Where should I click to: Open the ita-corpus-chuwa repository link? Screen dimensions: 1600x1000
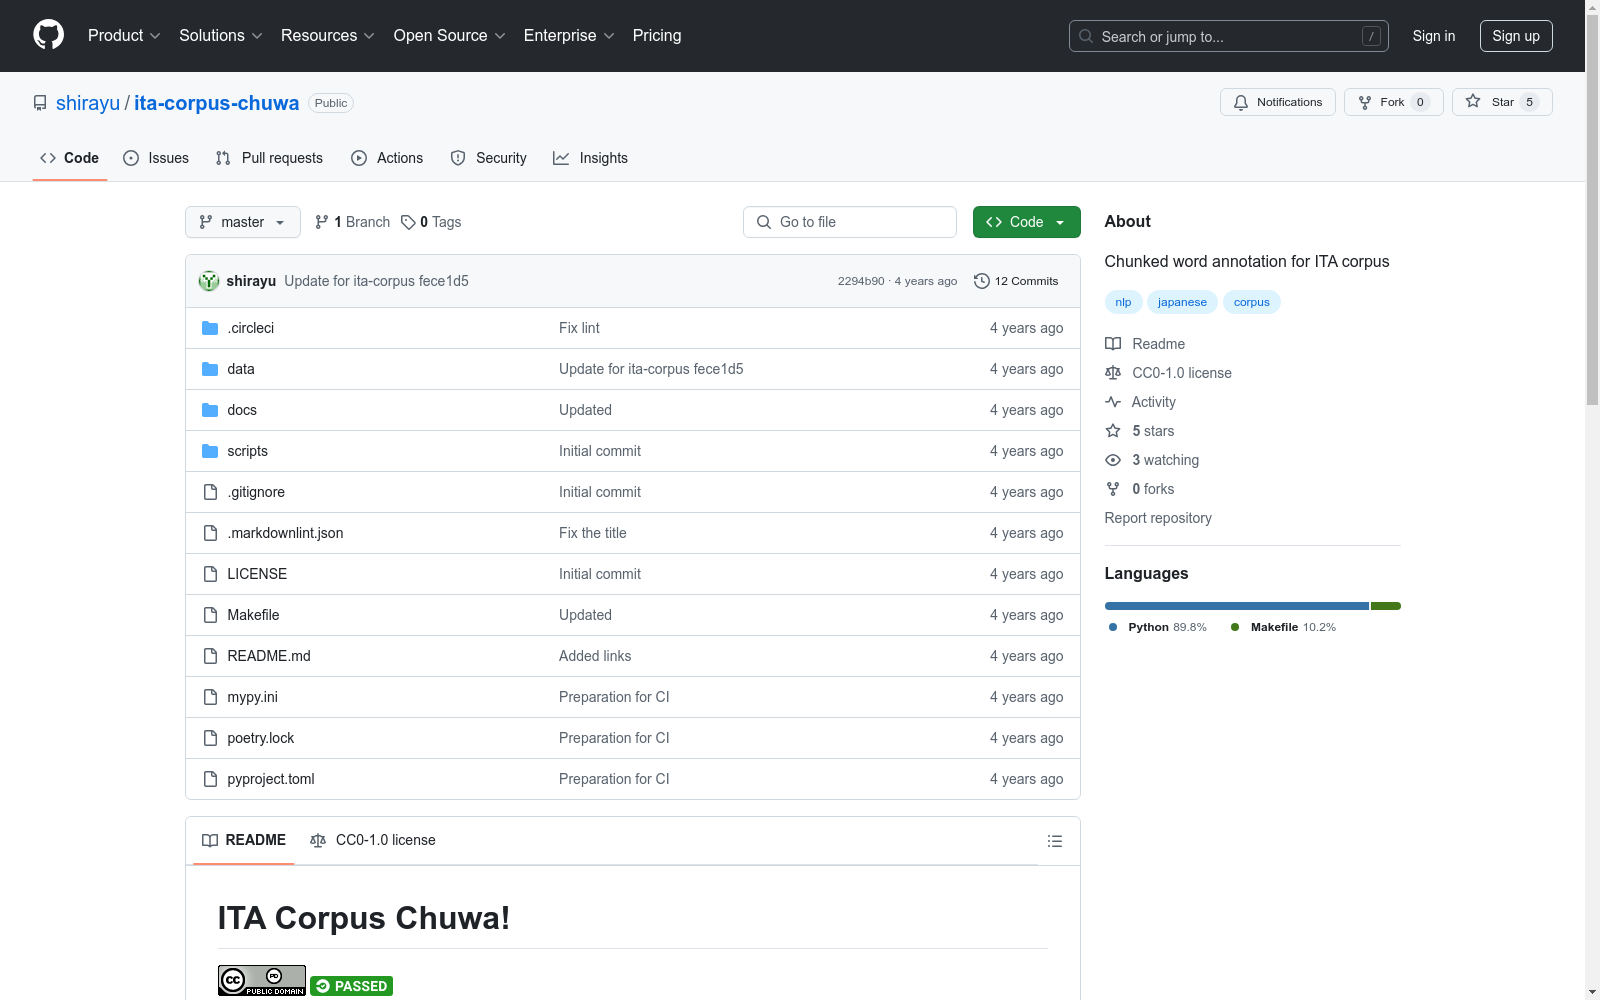click(217, 103)
